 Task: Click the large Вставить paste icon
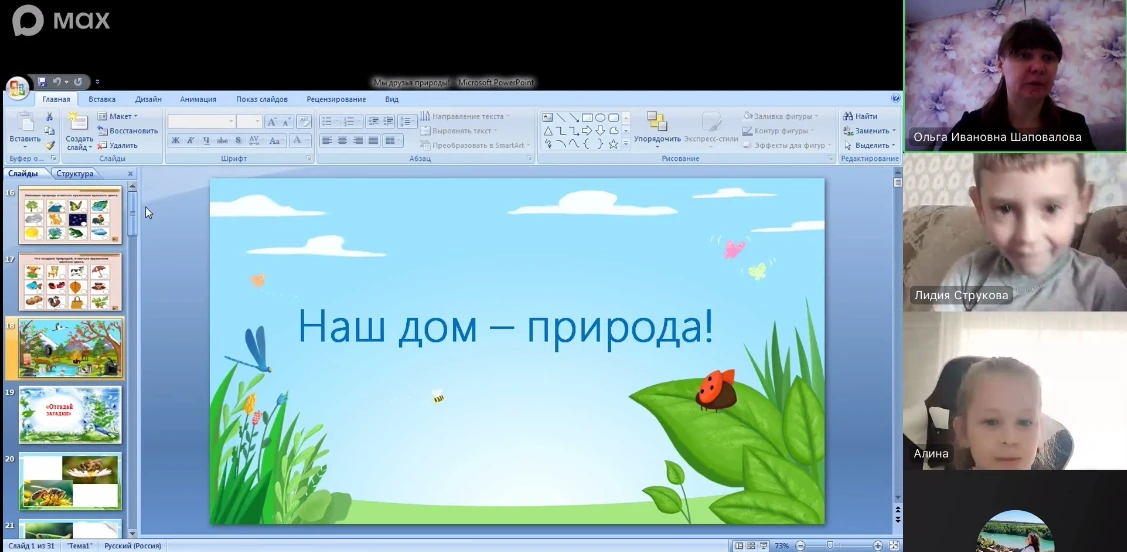25,123
